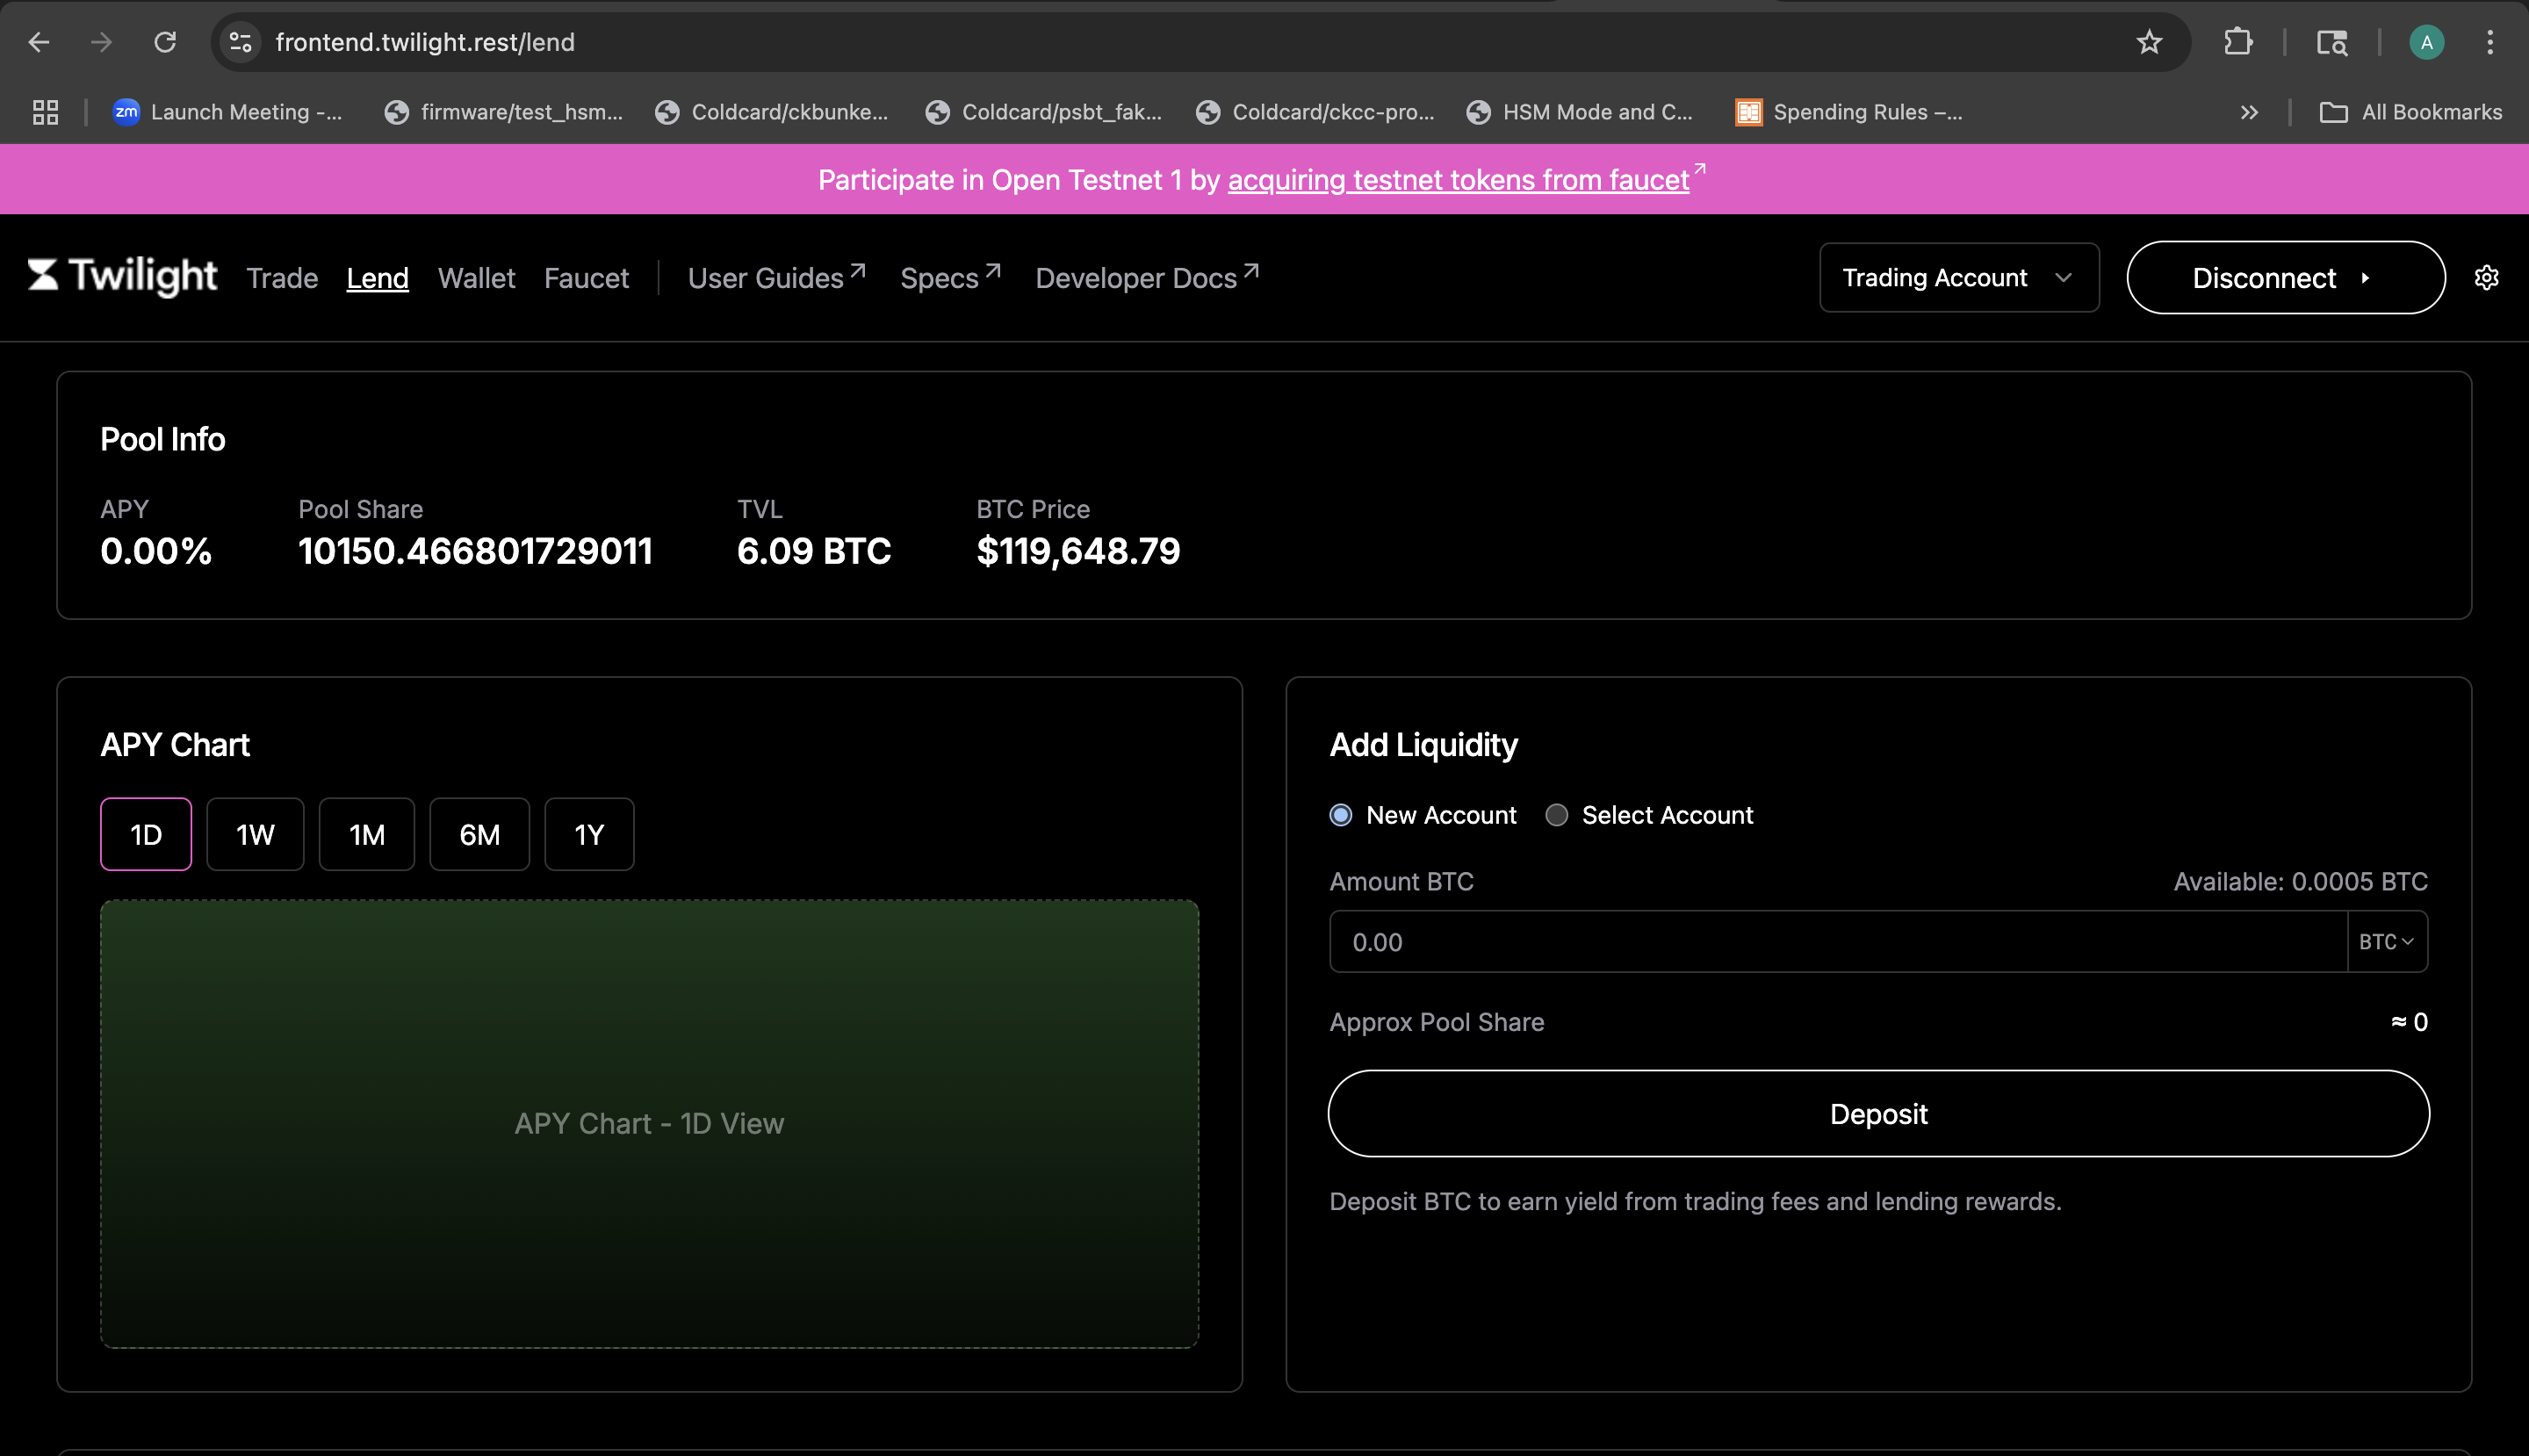Reload the page
The height and width of the screenshot is (1456, 2529).
pyautogui.click(x=165, y=42)
